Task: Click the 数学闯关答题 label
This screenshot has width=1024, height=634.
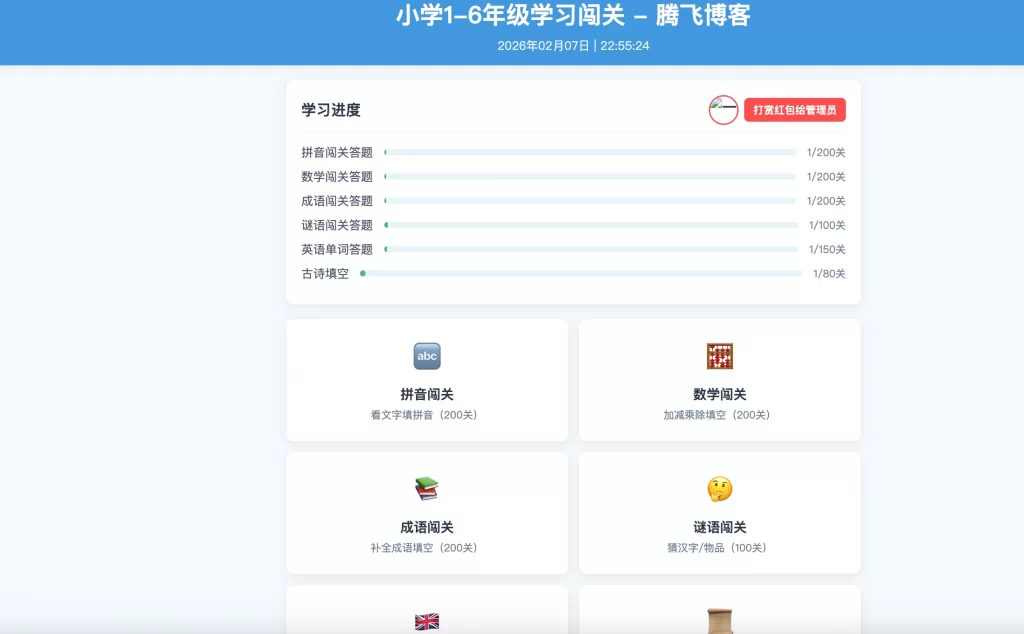Action: [337, 176]
